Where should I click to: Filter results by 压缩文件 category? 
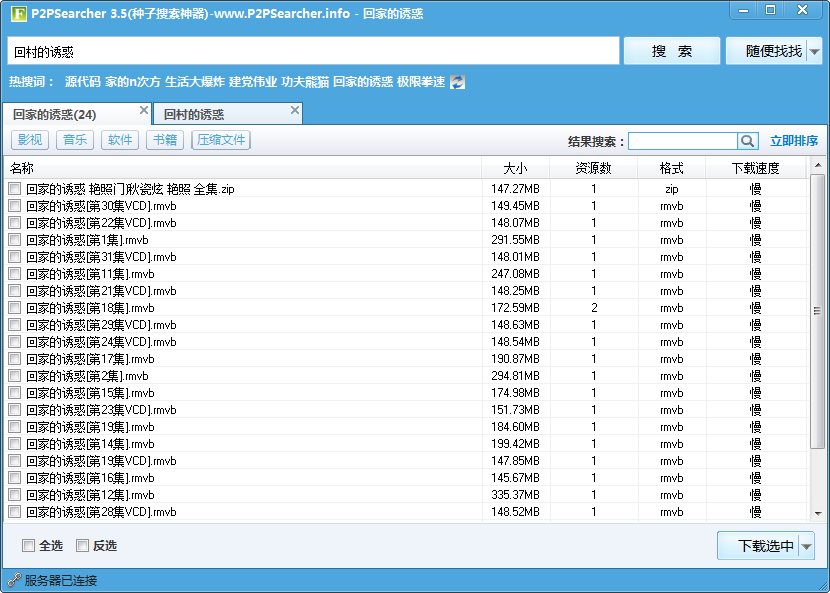click(x=221, y=140)
